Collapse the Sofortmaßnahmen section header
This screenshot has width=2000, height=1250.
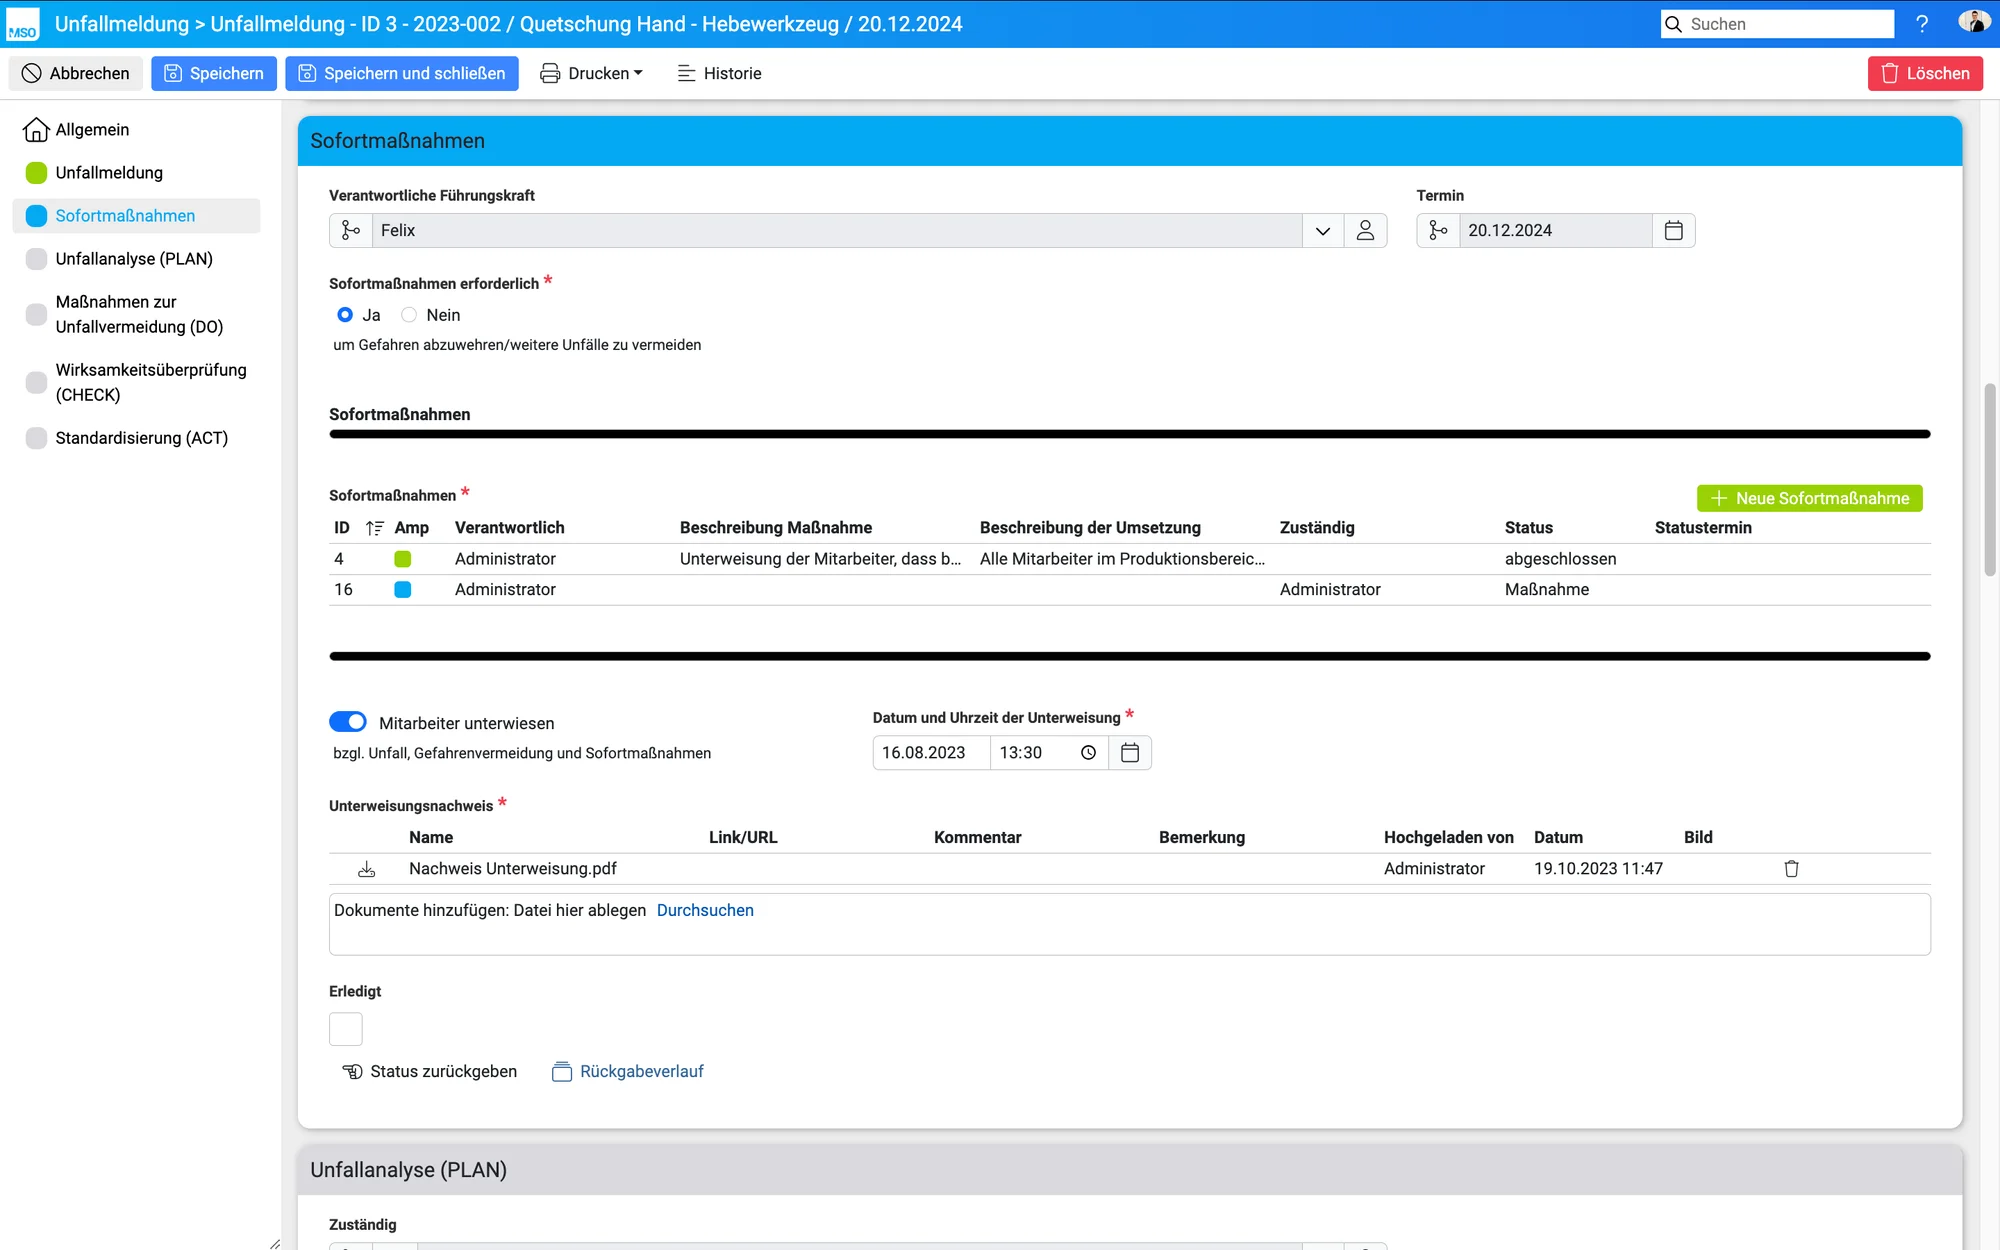(1130, 141)
